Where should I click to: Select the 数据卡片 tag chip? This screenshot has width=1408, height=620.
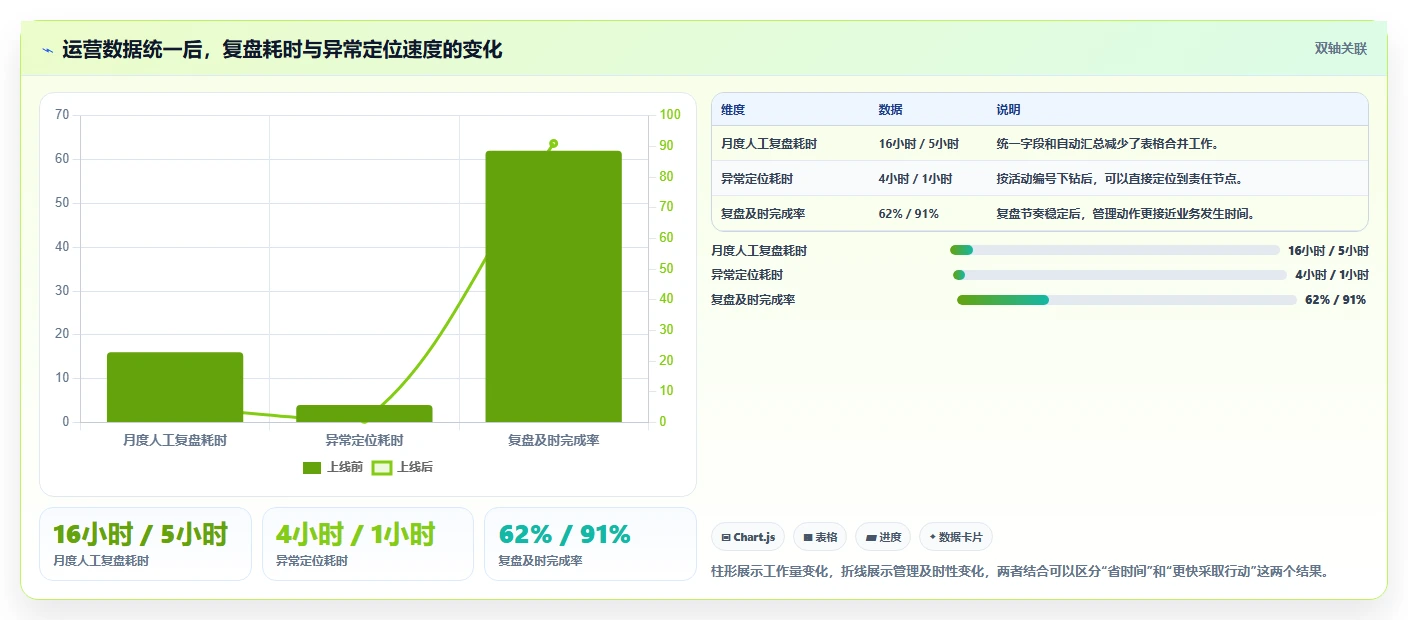pos(956,537)
